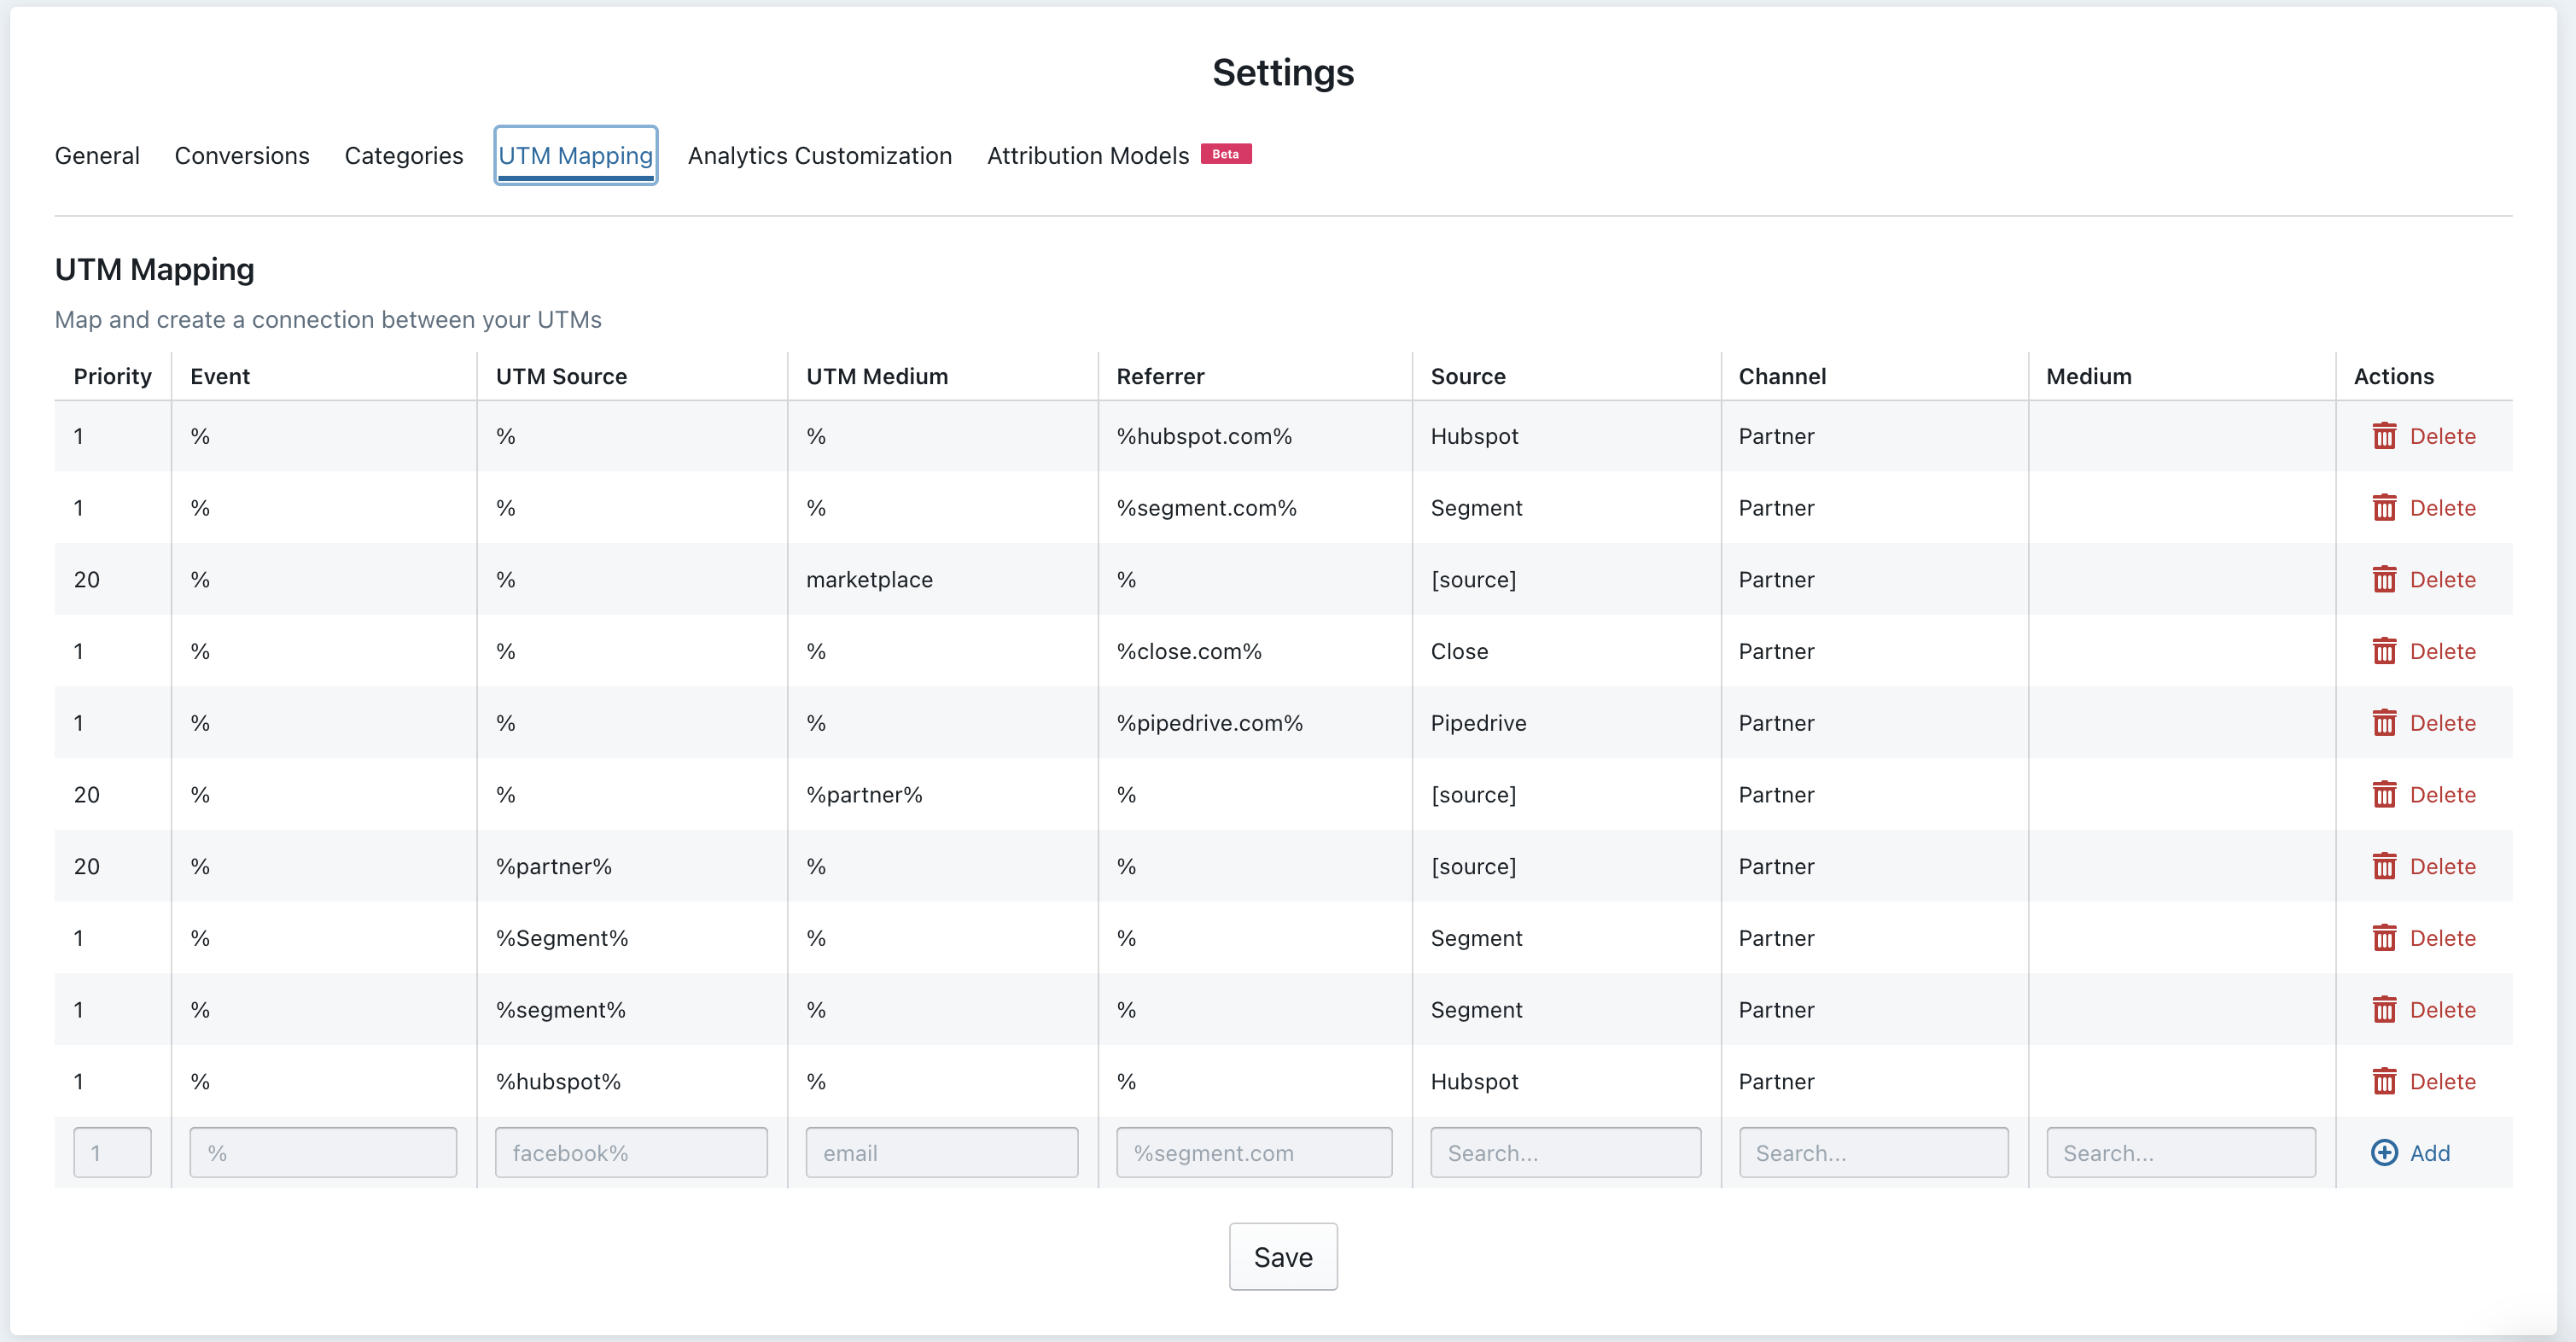Image resolution: width=2576 pixels, height=1342 pixels.
Task: Focus the UTM Source input with facebook% placeholder
Action: (x=632, y=1153)
